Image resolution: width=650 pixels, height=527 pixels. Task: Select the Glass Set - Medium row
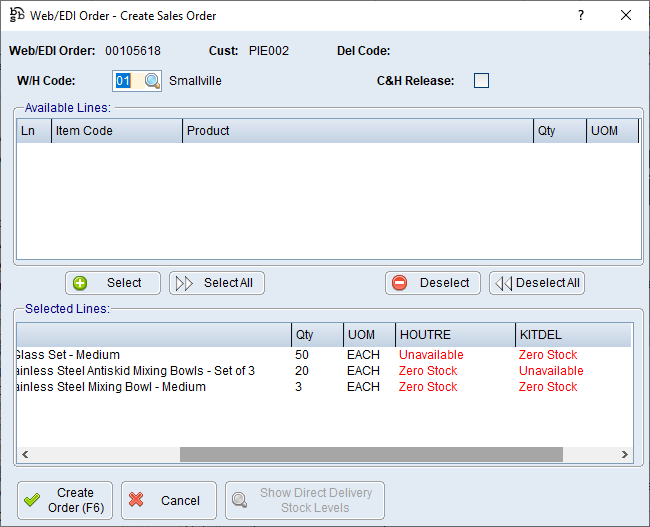coord(150,355)
